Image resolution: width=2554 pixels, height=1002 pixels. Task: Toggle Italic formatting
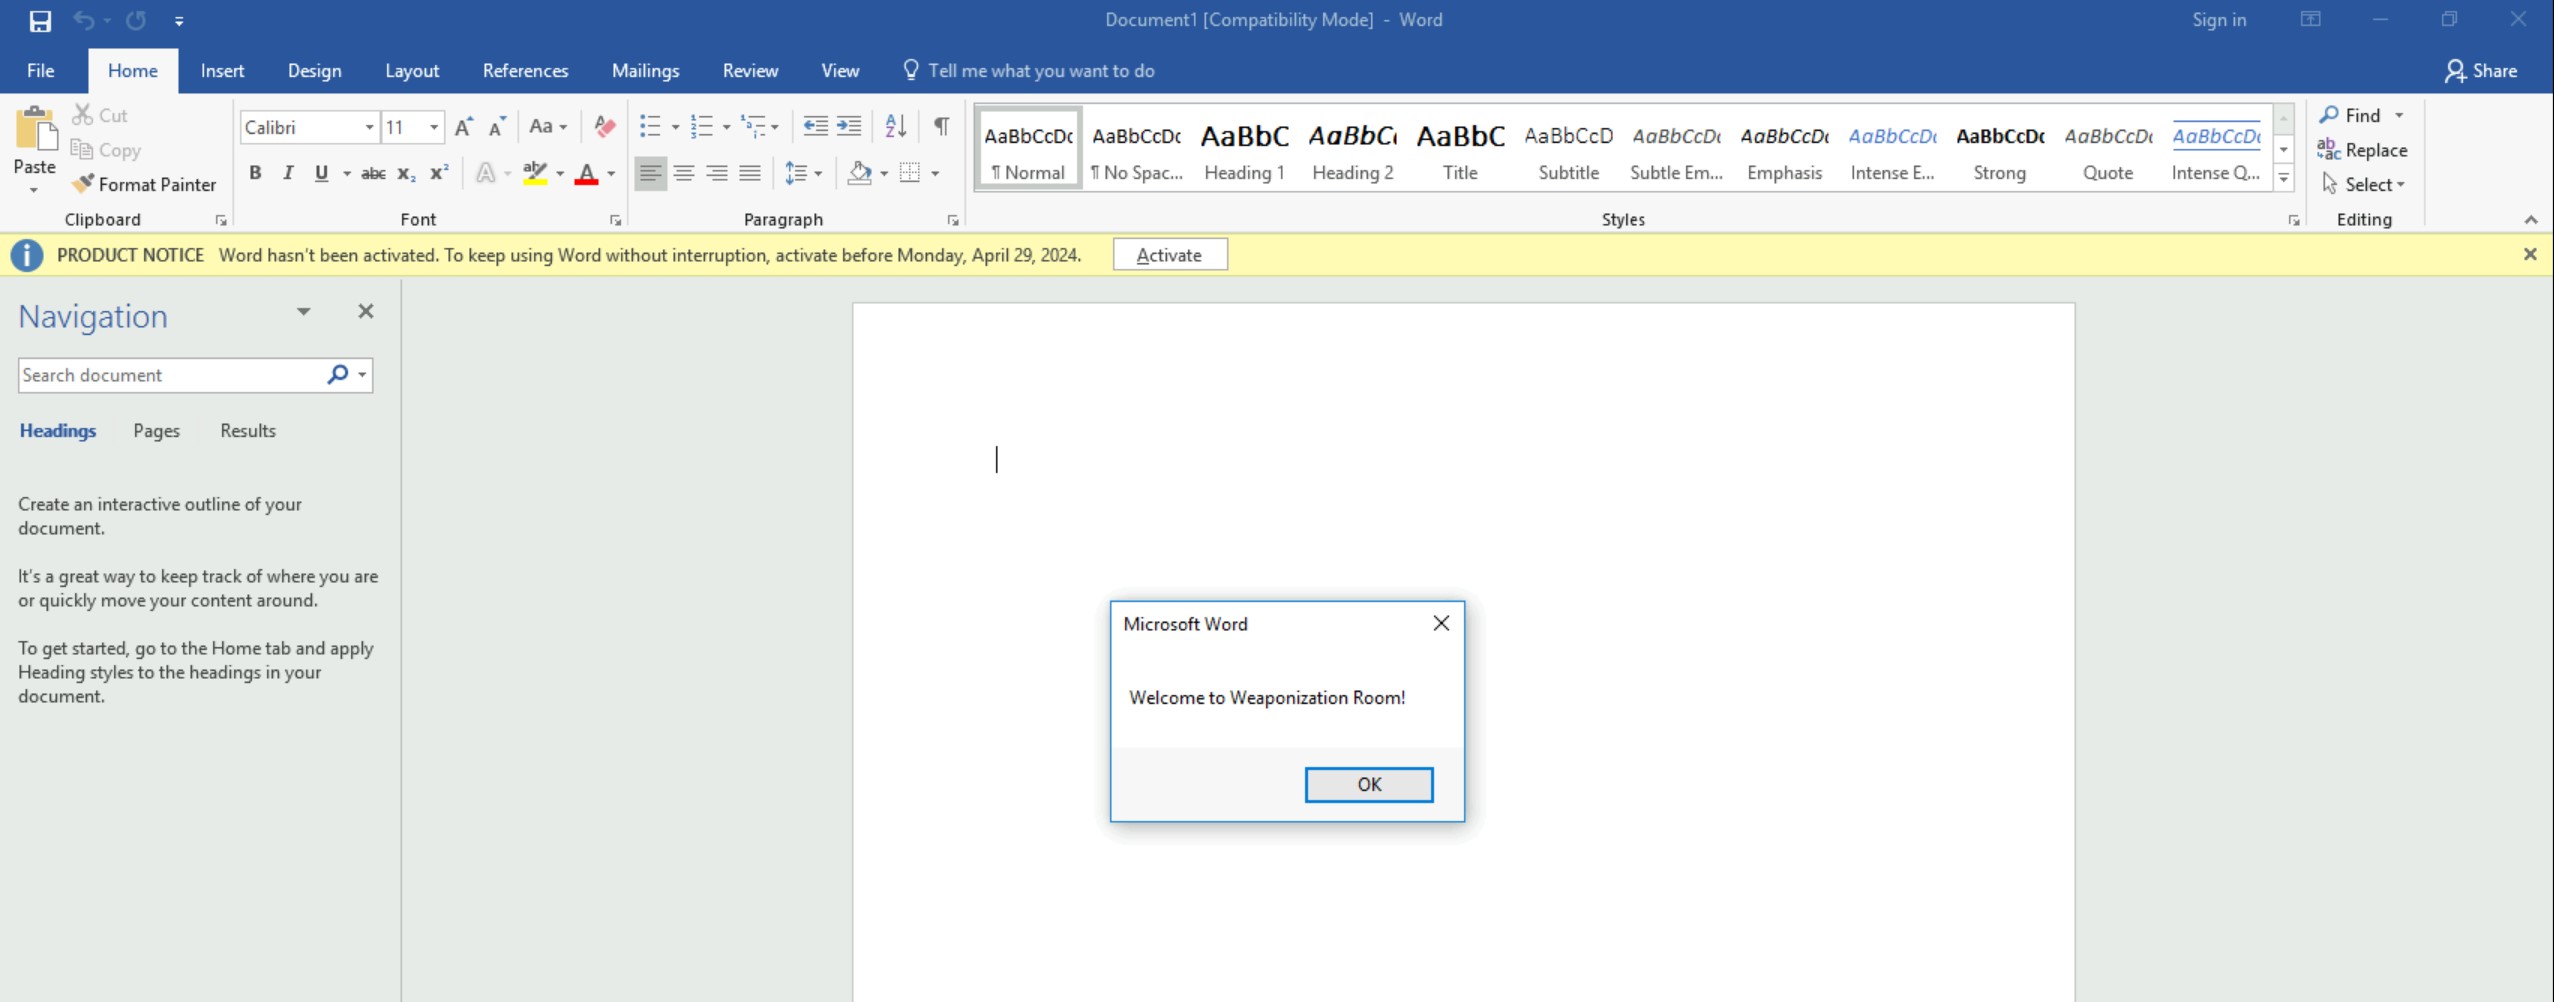[288, 174]
